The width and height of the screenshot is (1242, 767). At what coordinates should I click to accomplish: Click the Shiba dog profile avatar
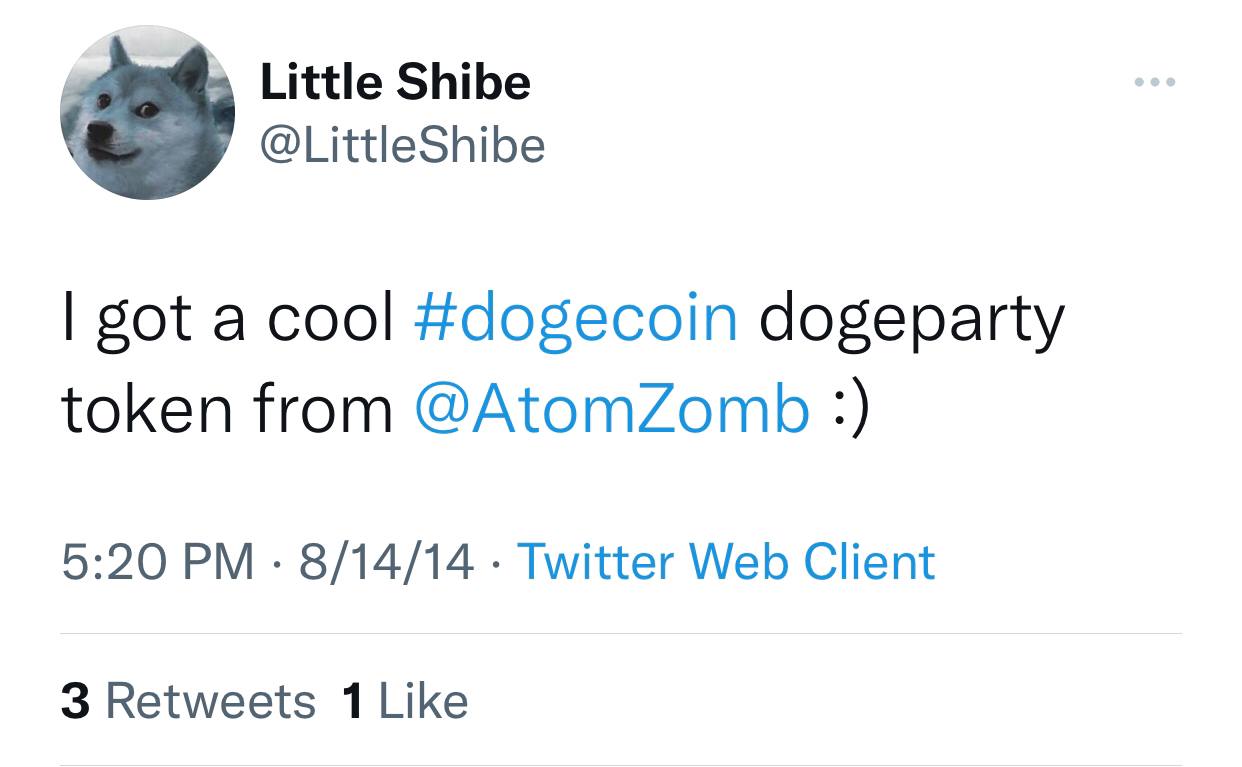[x=147, y=112]
